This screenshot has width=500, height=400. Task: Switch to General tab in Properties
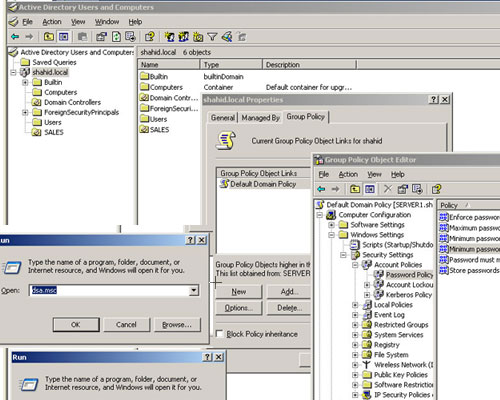tap(223, 118)
